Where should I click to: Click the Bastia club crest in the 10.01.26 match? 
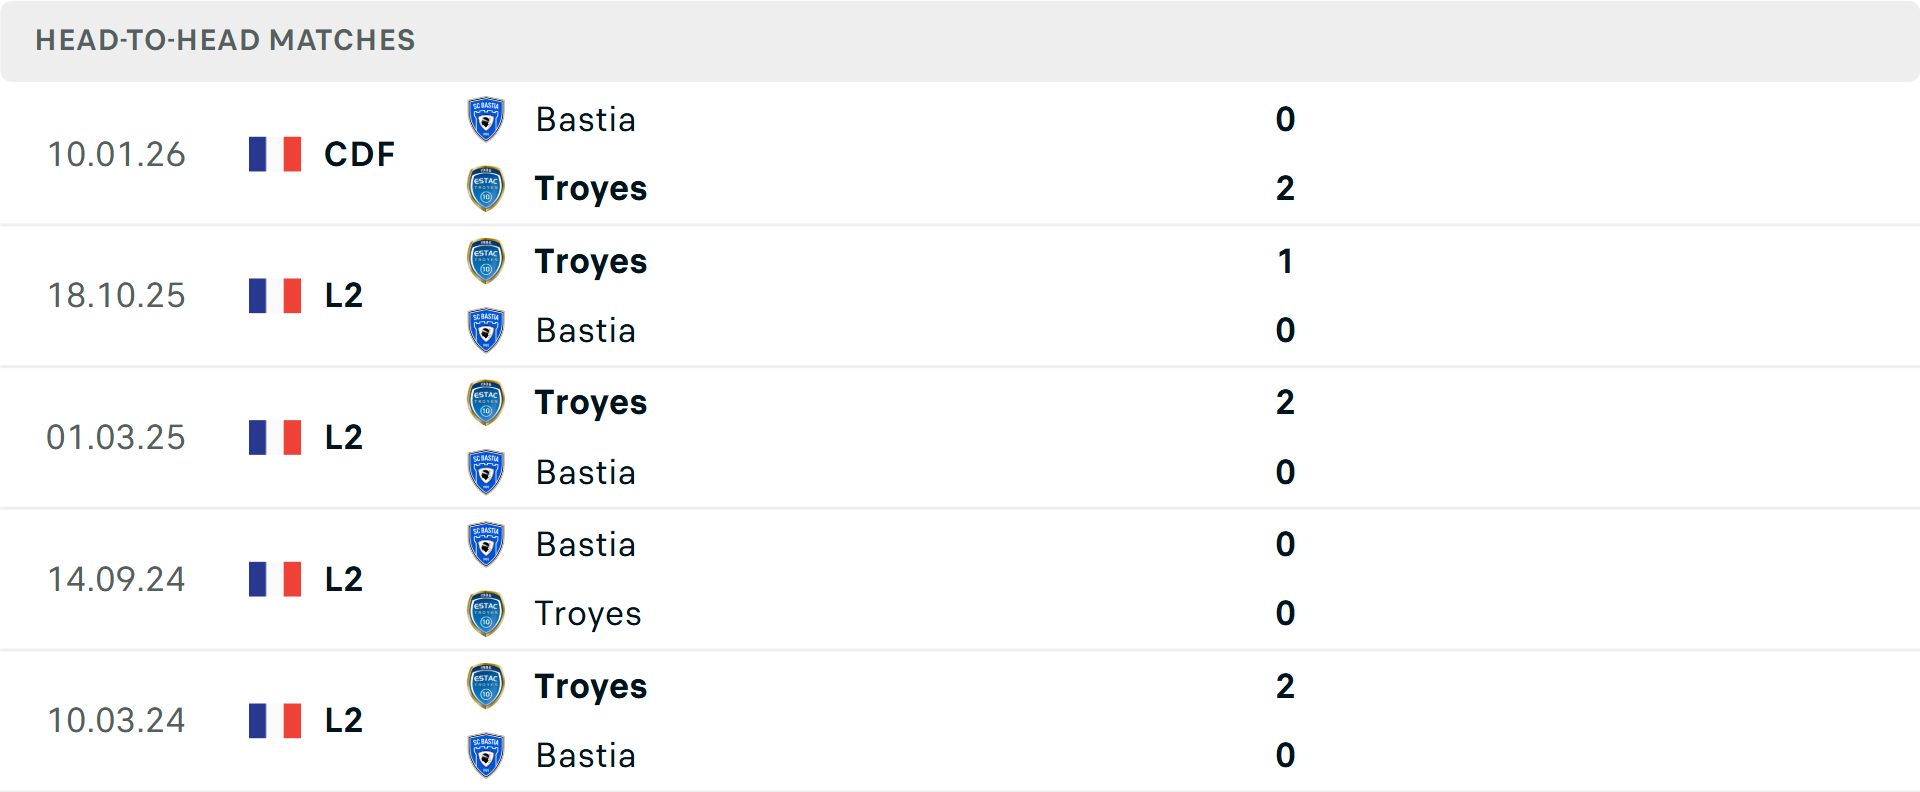(x=486, y=118)
